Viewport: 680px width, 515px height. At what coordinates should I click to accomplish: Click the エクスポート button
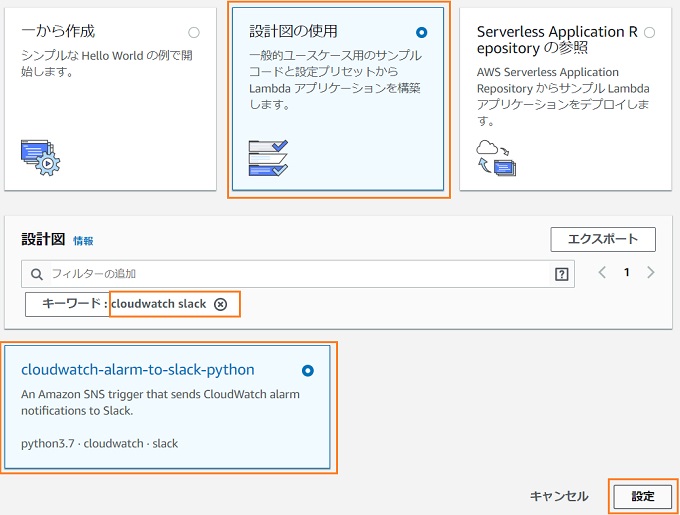pos(603,239)
